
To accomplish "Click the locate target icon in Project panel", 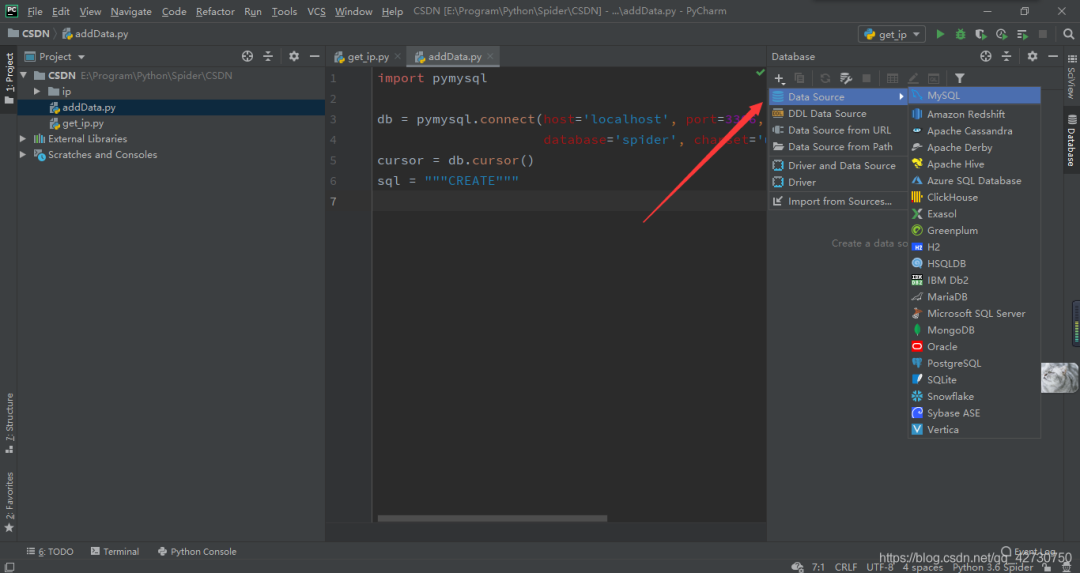I will coord(247,56).
